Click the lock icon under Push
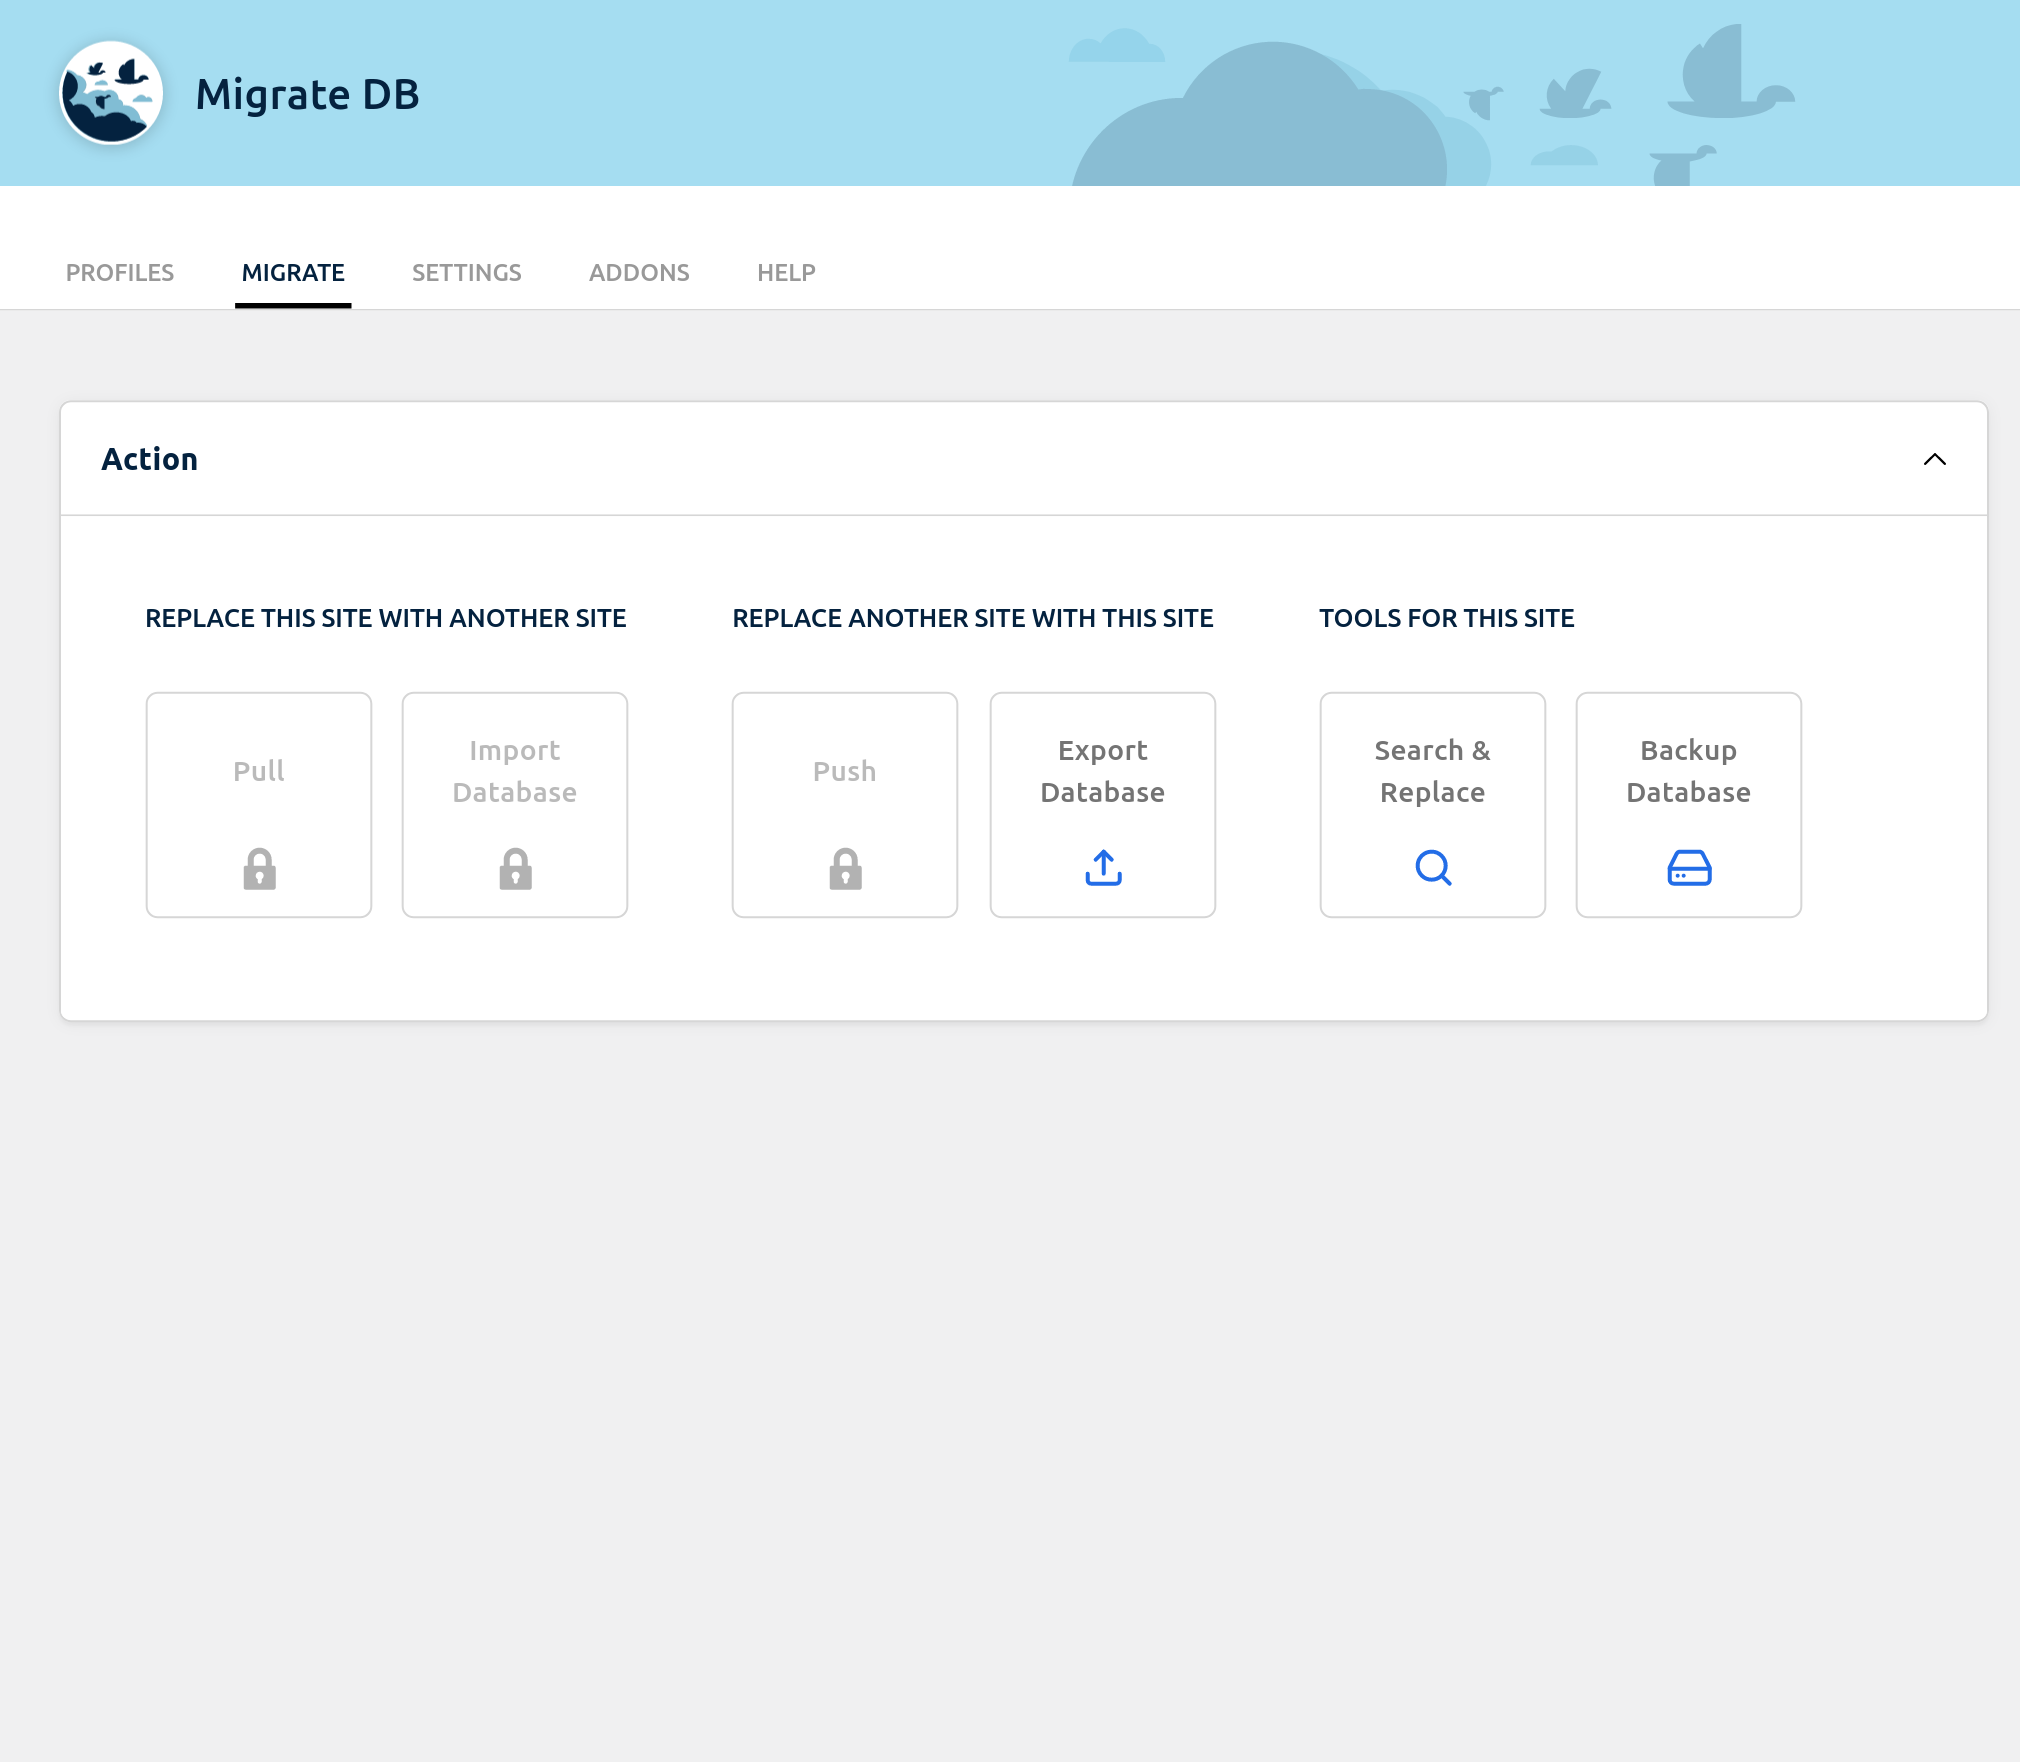2020x1762 pixels. coord(845,869)
